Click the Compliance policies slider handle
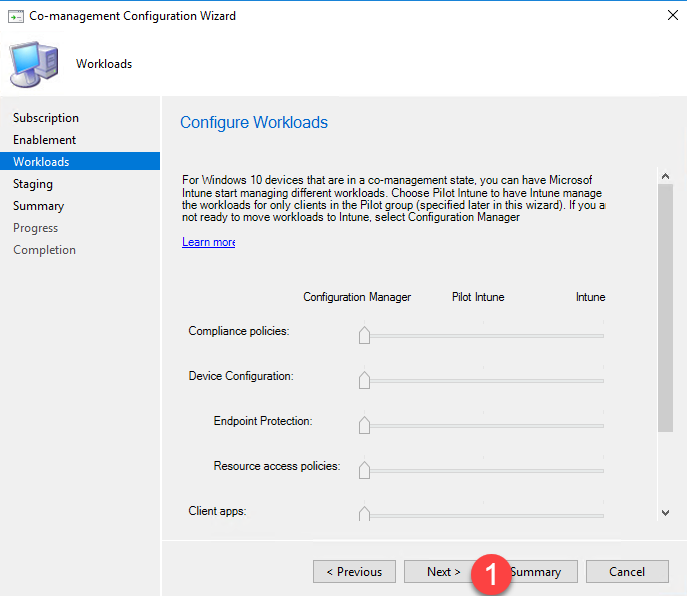 coord(364,334)
